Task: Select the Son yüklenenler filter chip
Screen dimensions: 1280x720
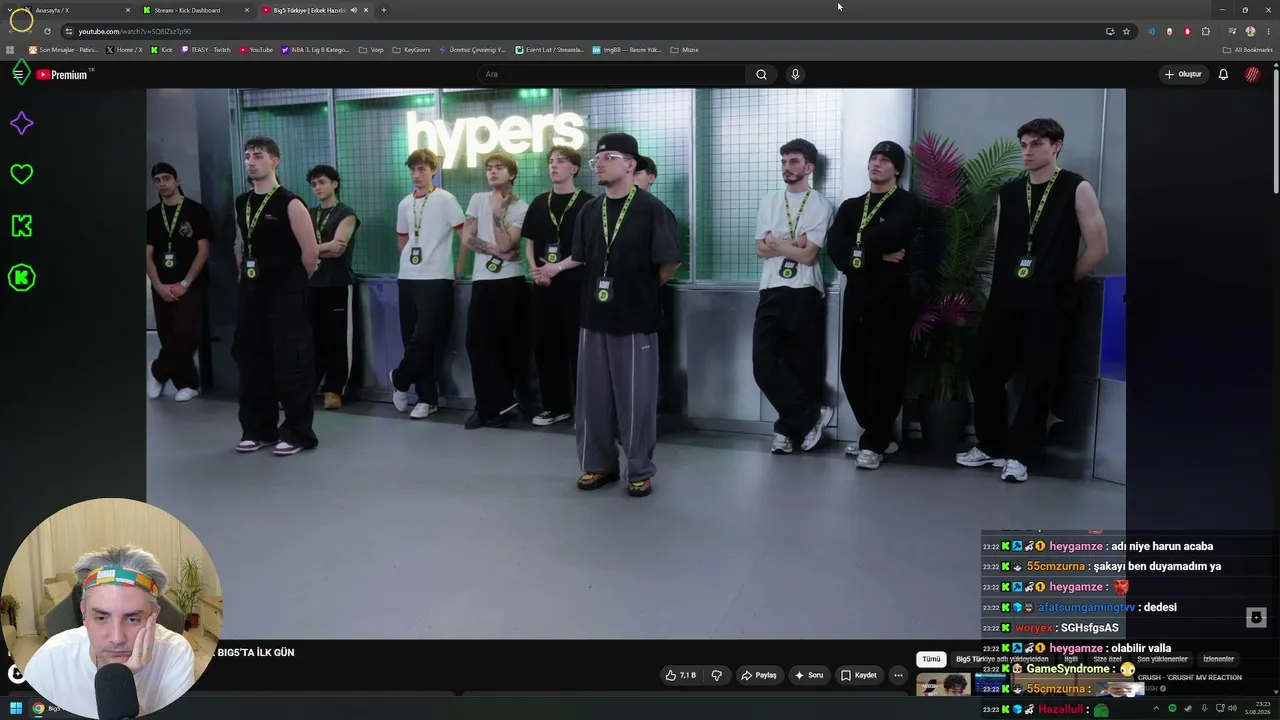Action: (1162, 660)
